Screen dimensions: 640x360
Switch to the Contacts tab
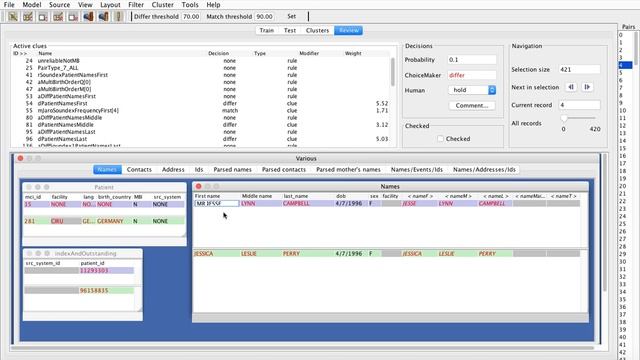click(139, 169)
